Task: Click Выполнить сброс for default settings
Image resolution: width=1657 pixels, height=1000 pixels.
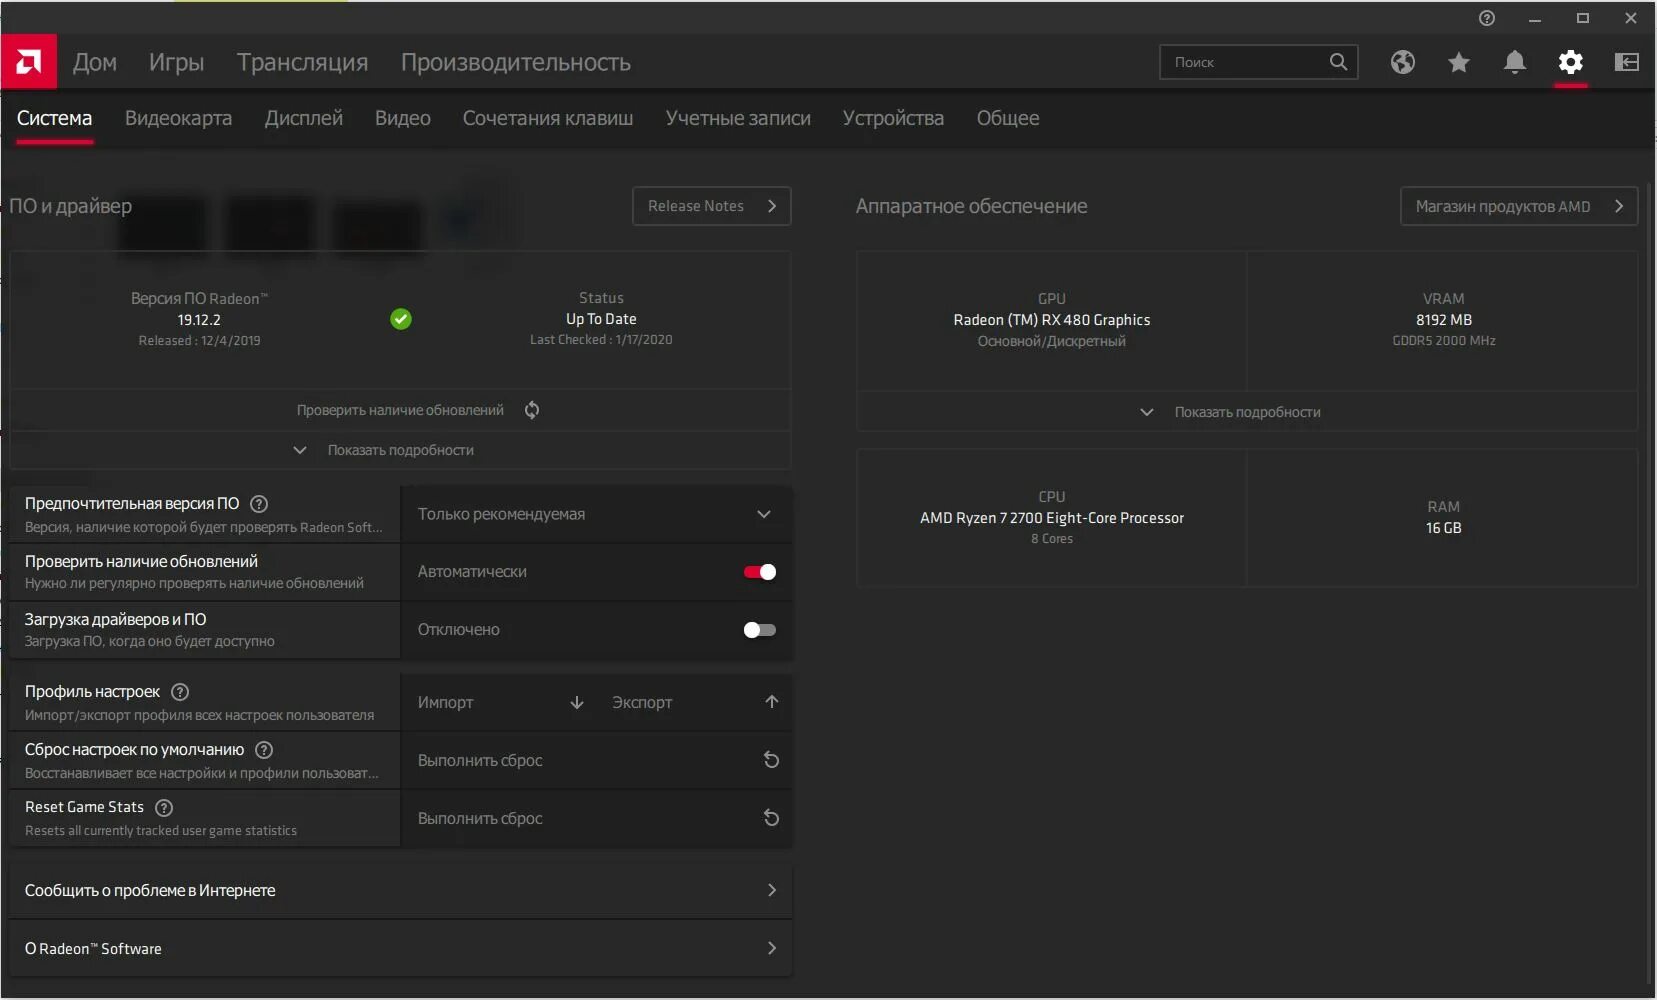Action: point(596,760)
